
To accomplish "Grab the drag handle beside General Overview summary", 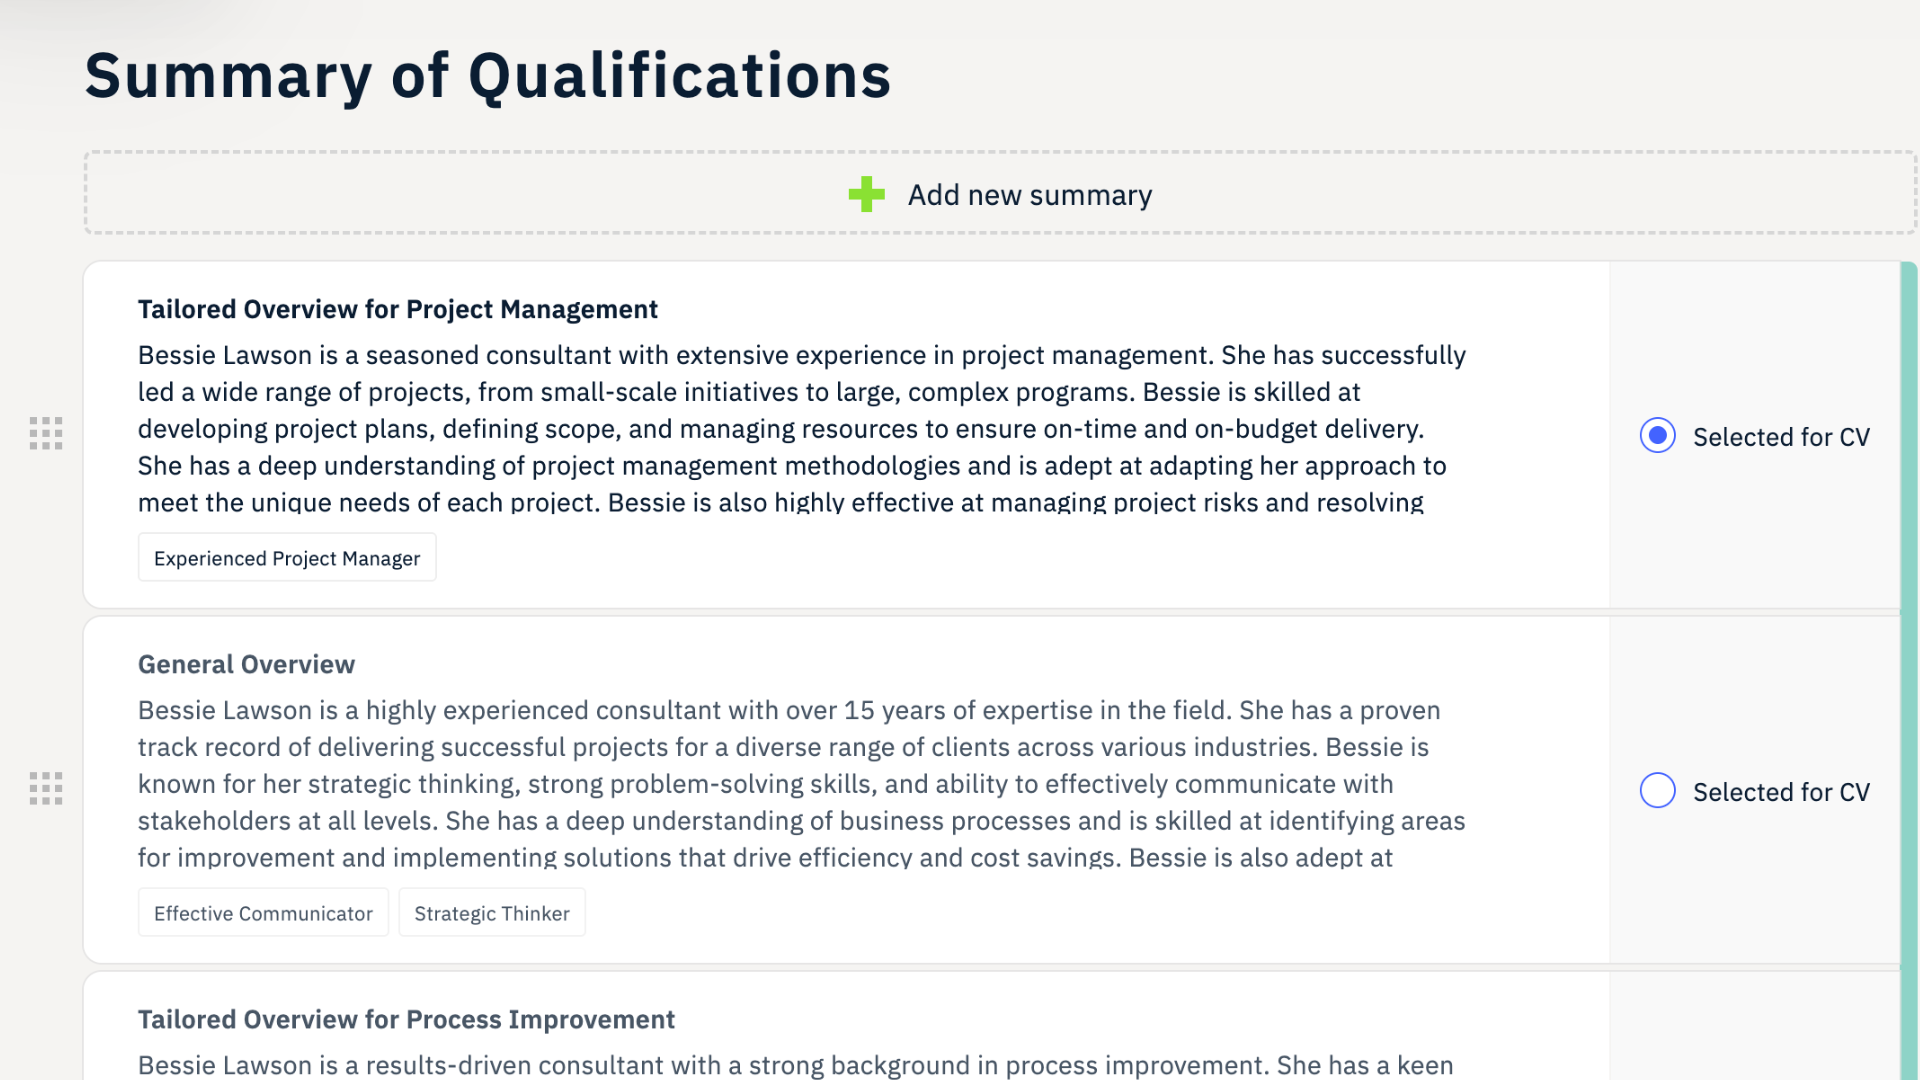I will click(x=46, y=788).
